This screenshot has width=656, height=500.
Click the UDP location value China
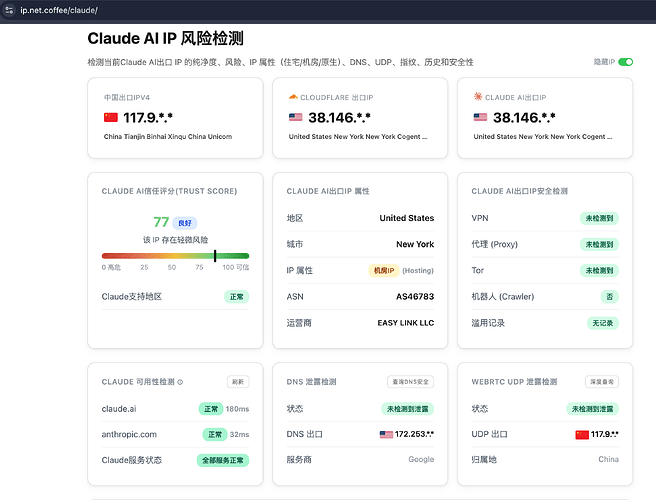[608, 459]
